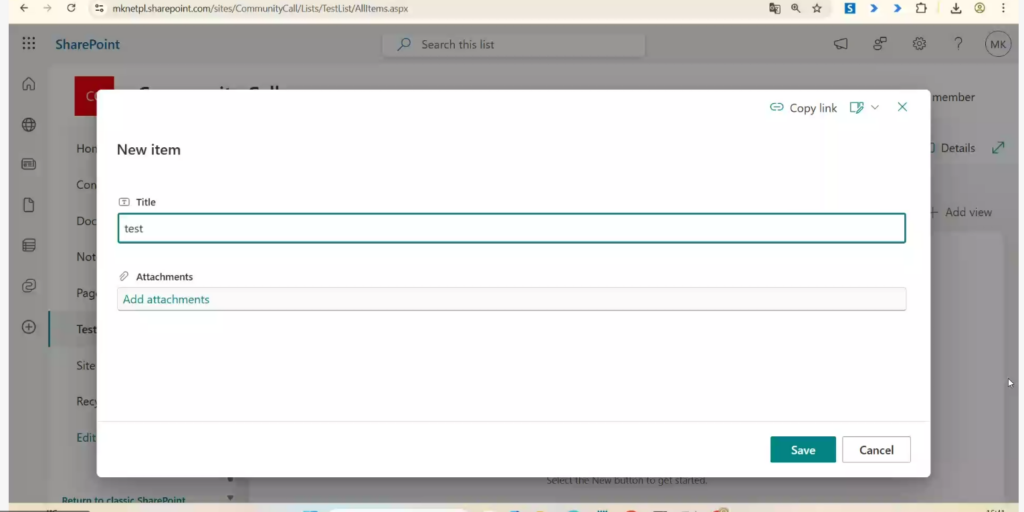The height and width of the screenshot is (512, 1024).
Task: Open the Chrome profile avatar
Action: click(x=980, y=8)
